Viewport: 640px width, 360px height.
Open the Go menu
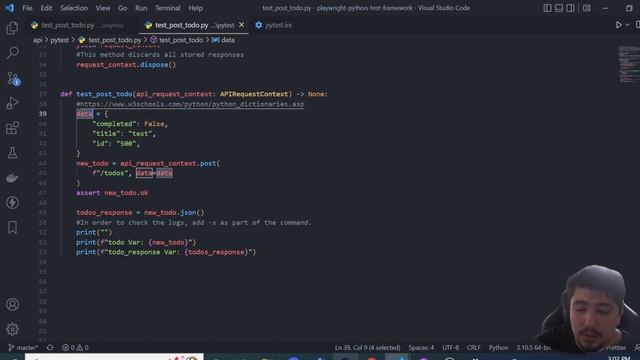pyautogui.click(x=122, y=8)
